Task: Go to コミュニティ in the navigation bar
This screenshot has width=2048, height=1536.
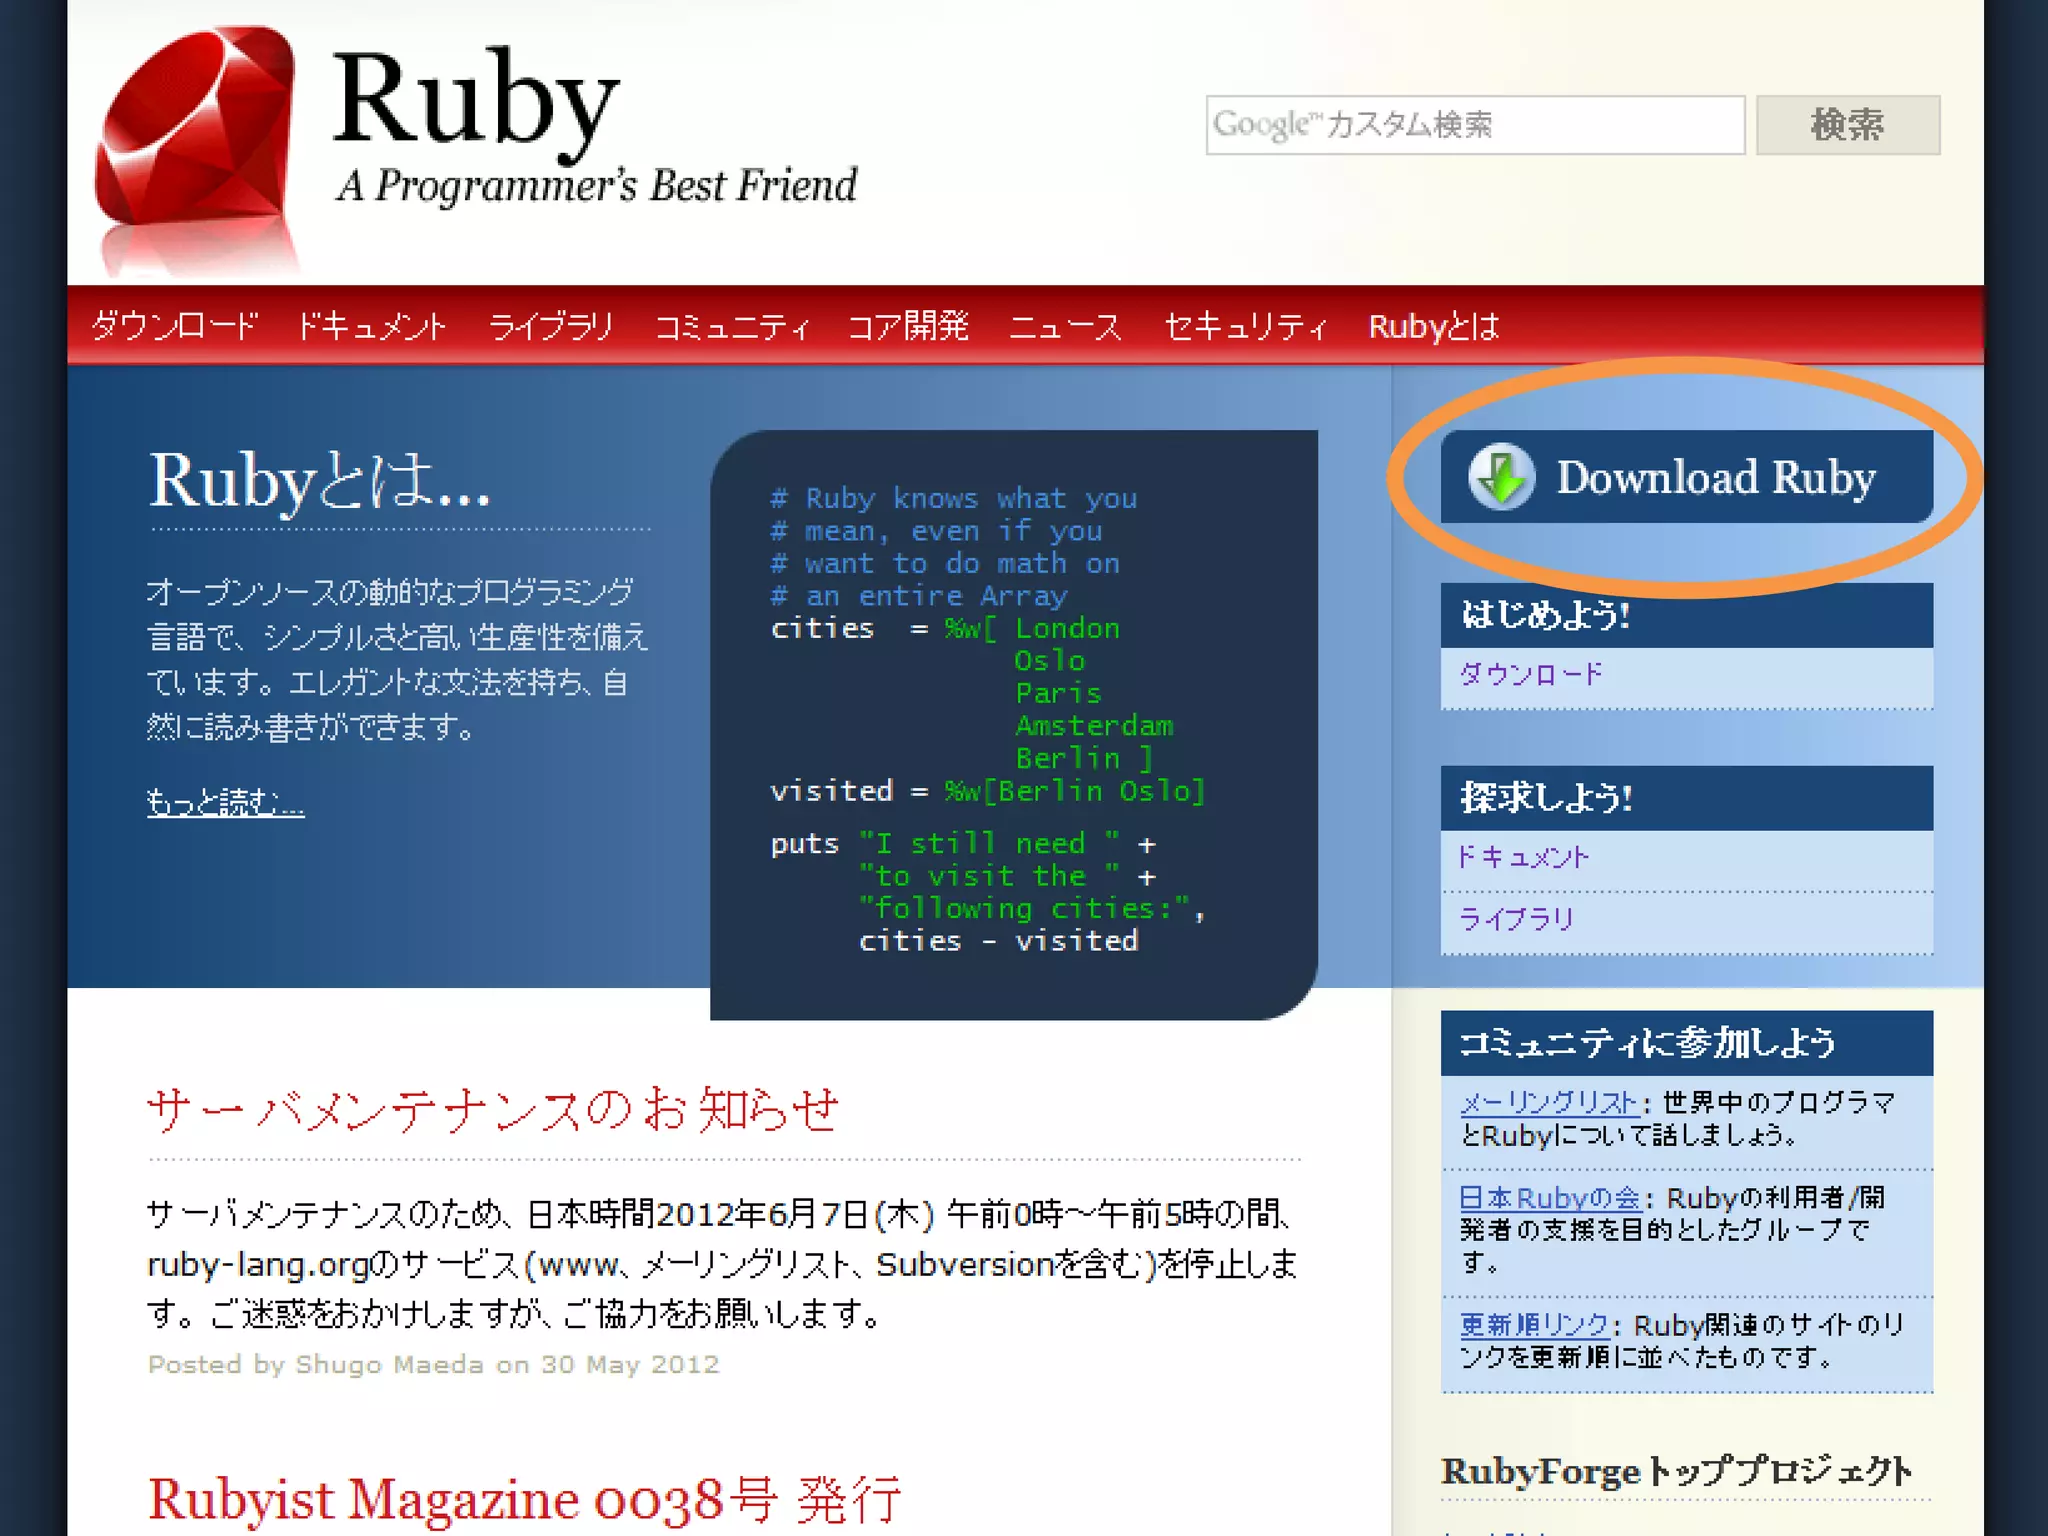Action: tap(731, 326)
